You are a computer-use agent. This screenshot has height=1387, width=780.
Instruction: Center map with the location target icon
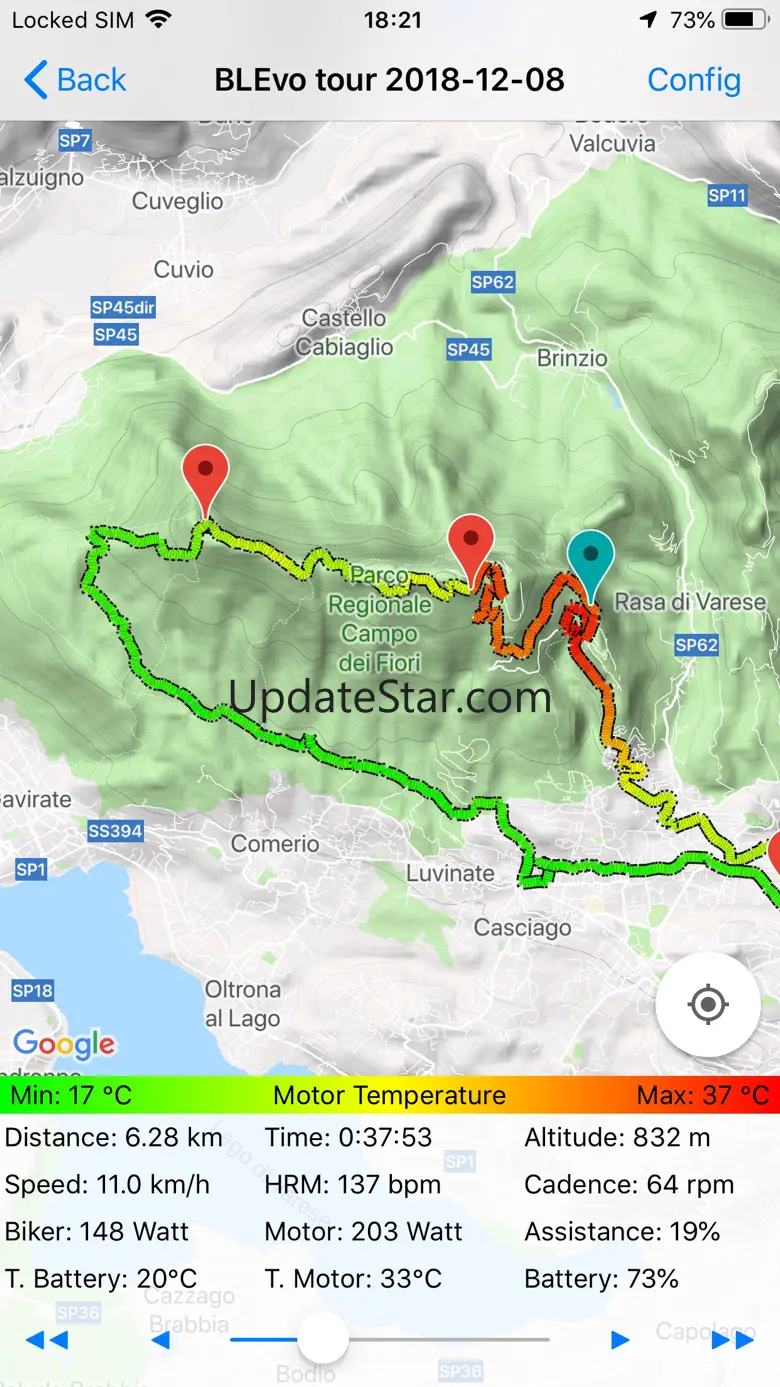pyautogui.click(x=708, y=1004)
